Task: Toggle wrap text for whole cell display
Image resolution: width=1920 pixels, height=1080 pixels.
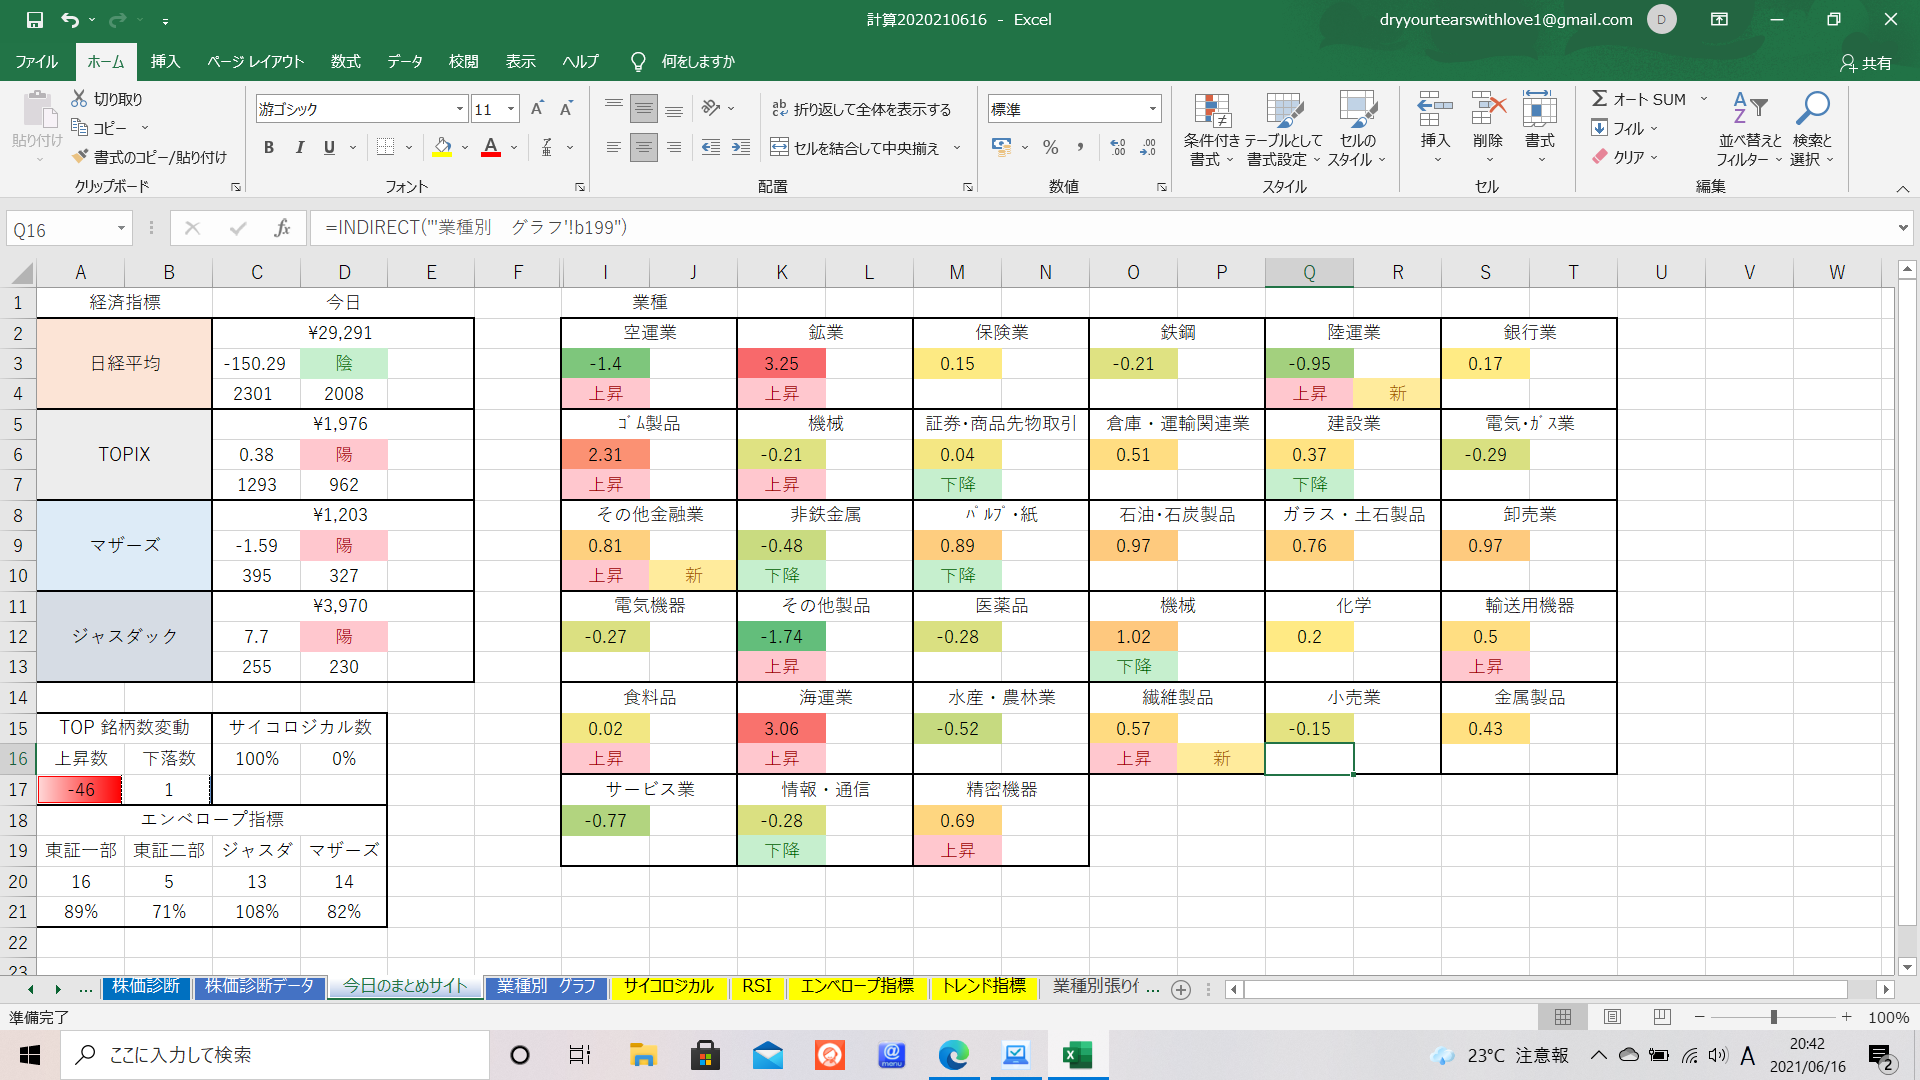Action: [x=861, y=109]
